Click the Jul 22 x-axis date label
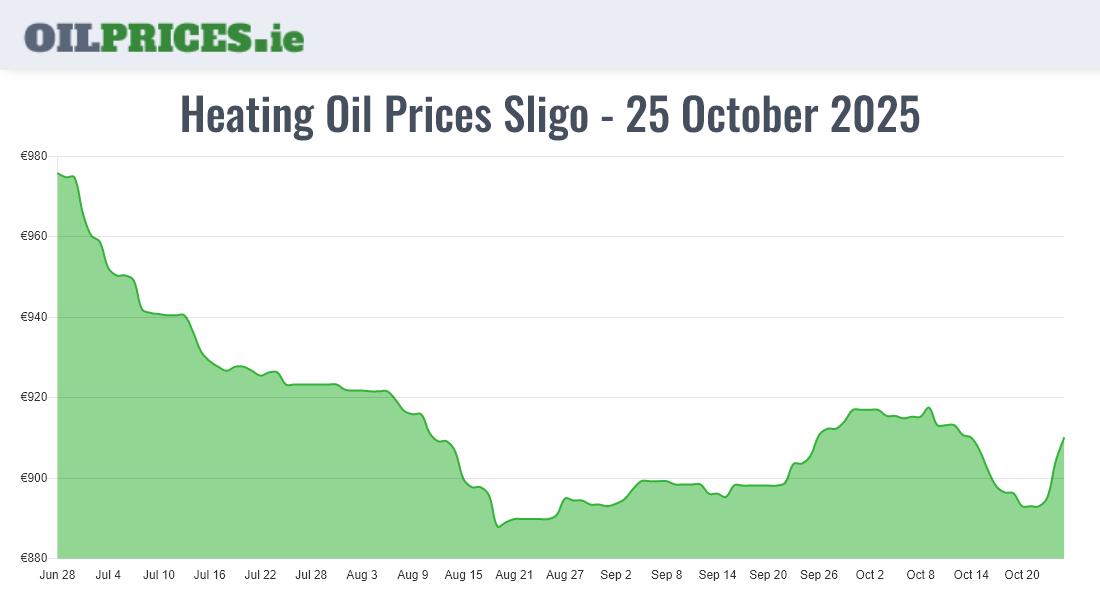This screenshot has width=1100, height=600. pyautogui.click(x=260, y=575)
